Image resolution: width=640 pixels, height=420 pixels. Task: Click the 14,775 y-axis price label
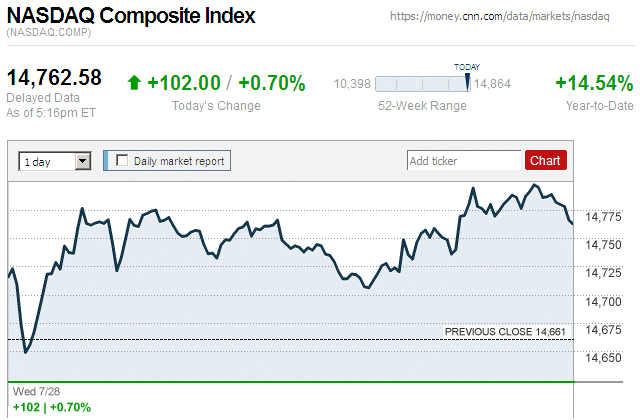point(603,216)
